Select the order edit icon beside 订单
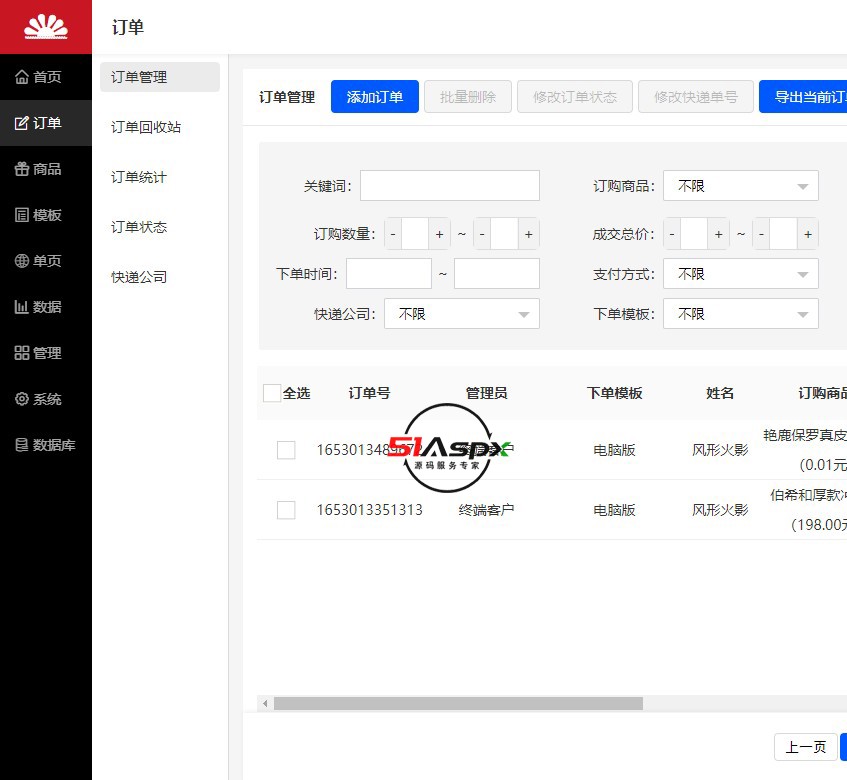 [22, 123]
